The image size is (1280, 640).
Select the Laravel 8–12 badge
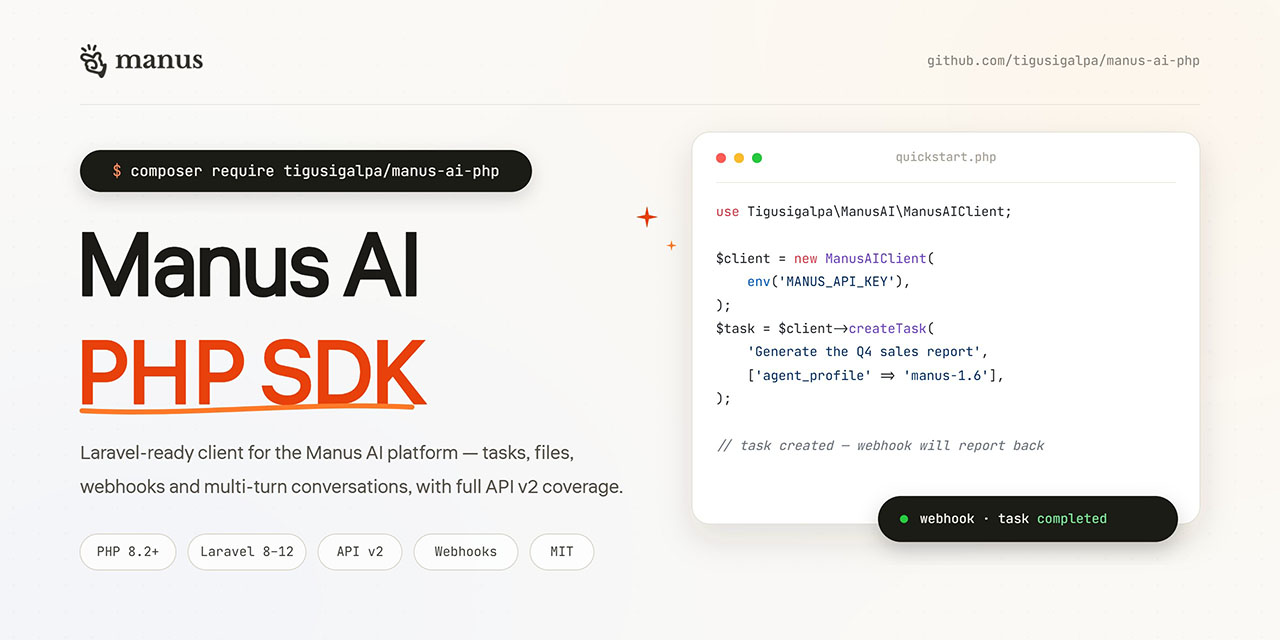click(x=247, y=552)
